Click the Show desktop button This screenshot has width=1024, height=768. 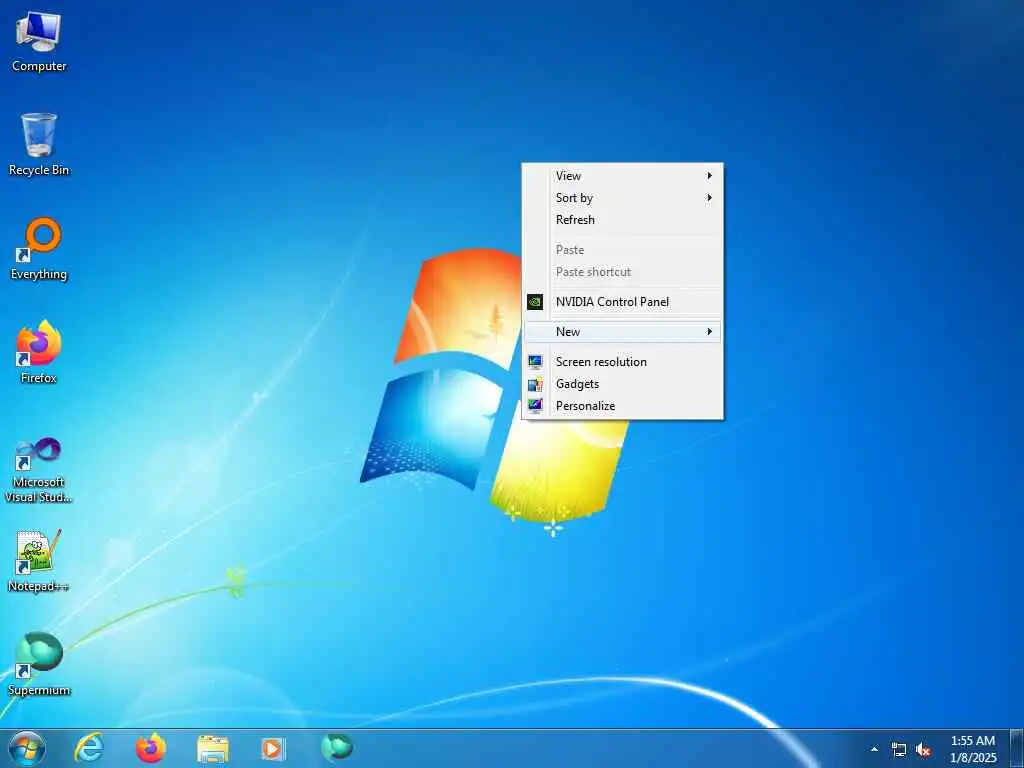tap(1016, 748)
